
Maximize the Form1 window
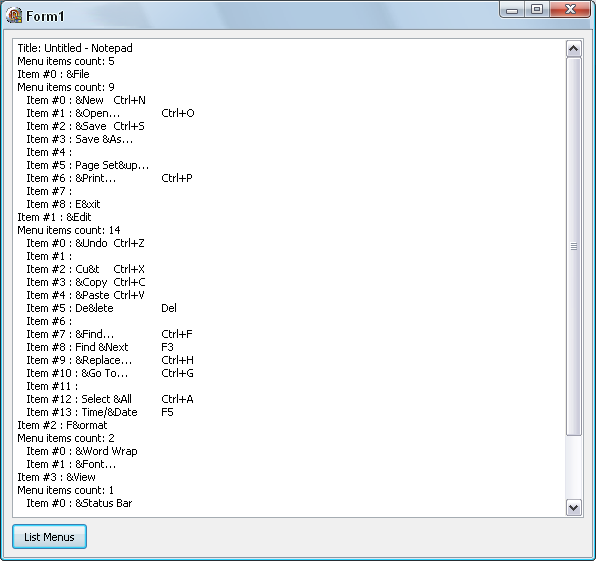tap(537, 10)
